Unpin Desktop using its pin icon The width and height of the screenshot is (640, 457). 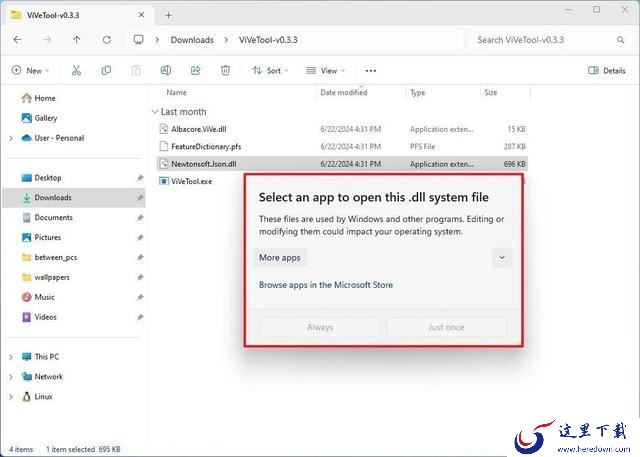140,178
